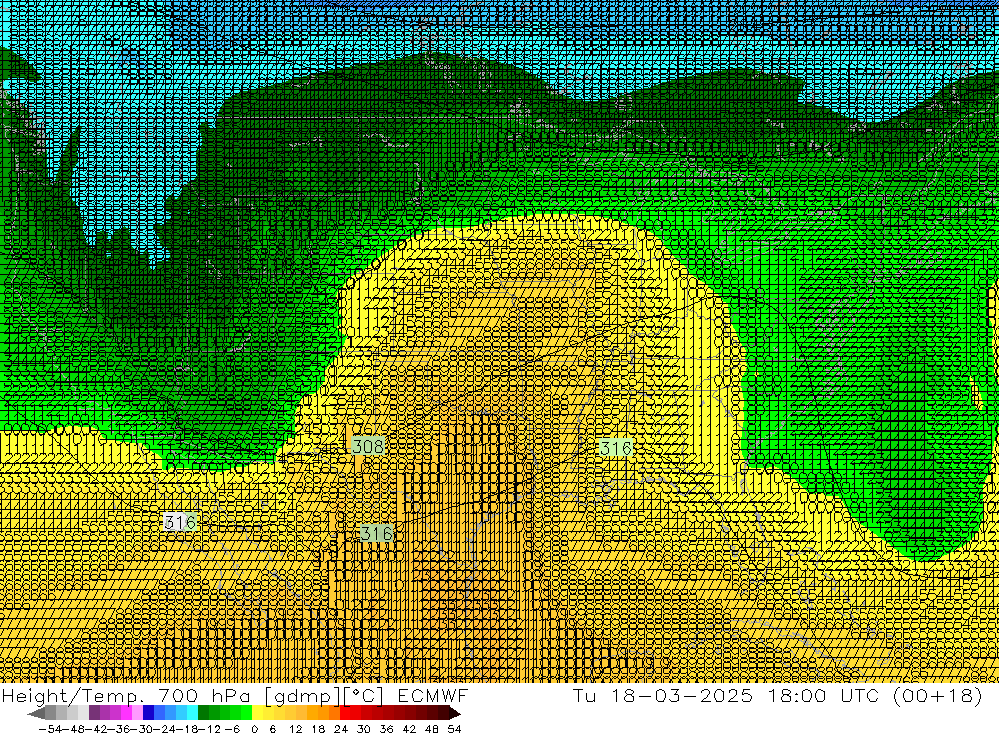Pick the bright red legend swatch above 24
Viewport: 1000px width, 733px height.
coord(345,714)
